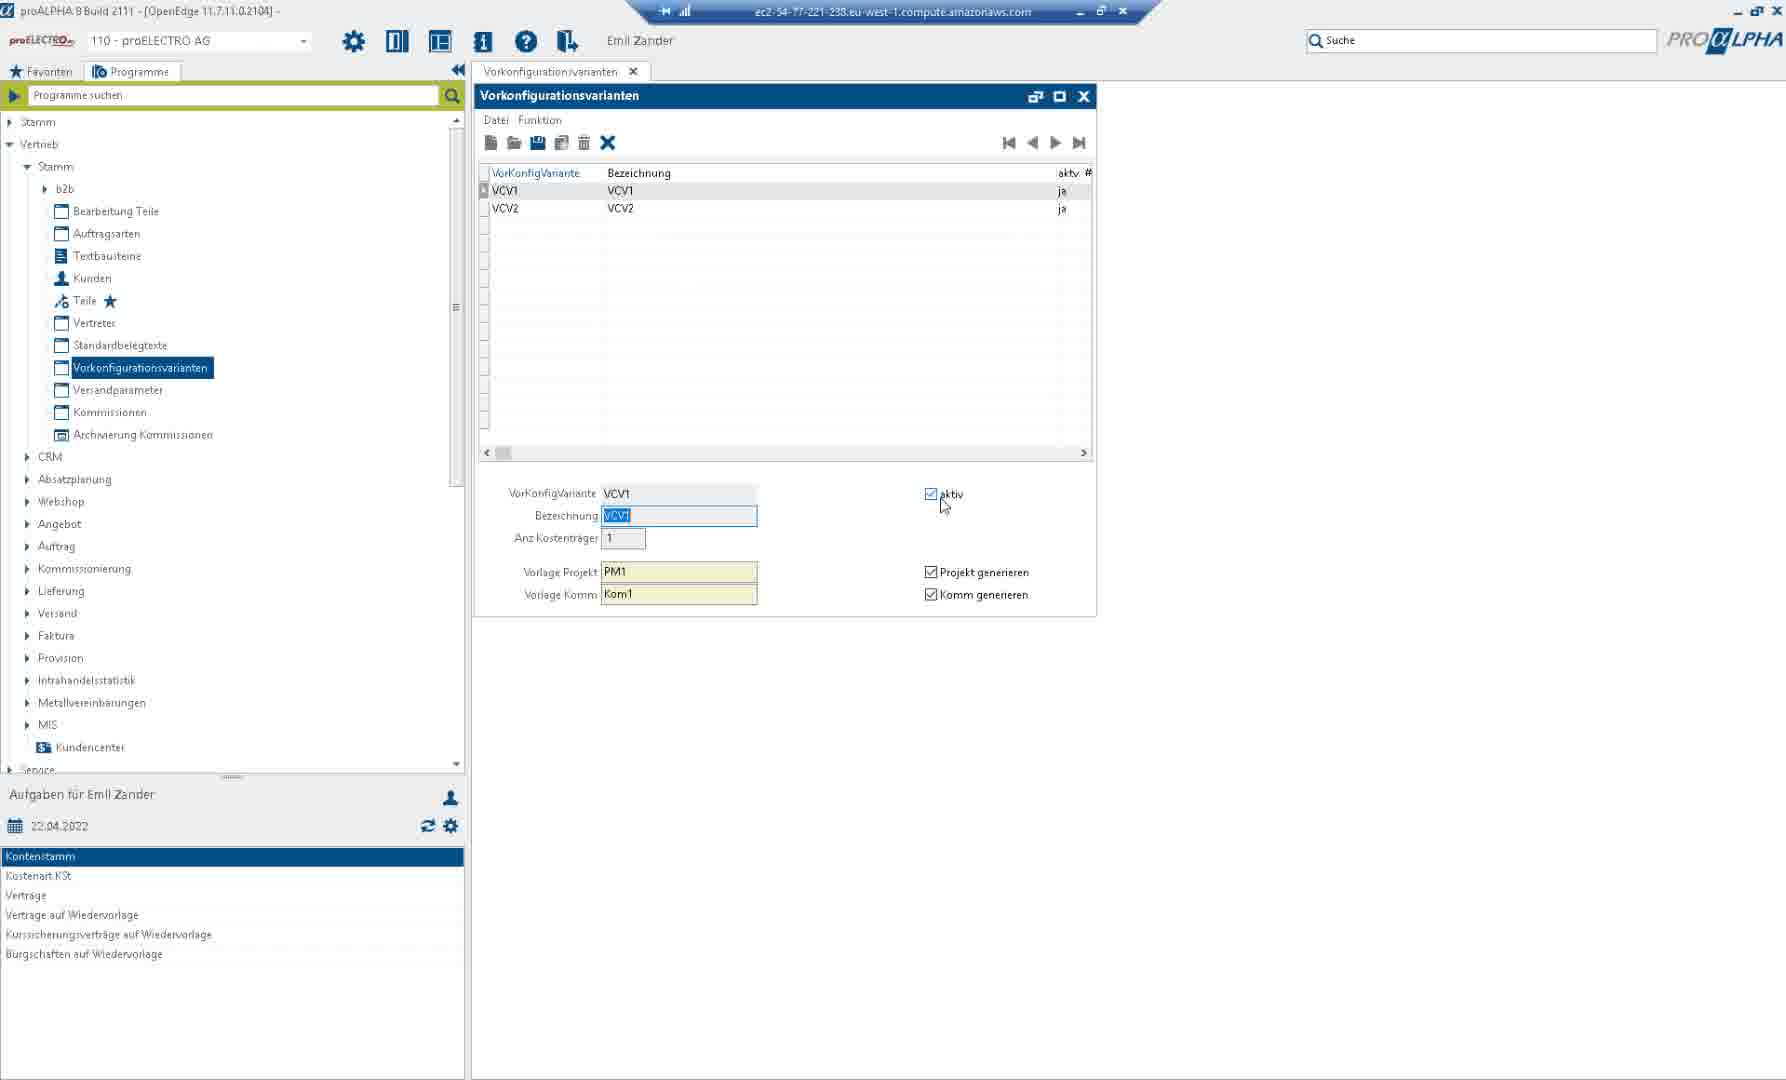1786x1080 pixels.
Task: Click the sidebar layout icon
Action: point(440,41)
